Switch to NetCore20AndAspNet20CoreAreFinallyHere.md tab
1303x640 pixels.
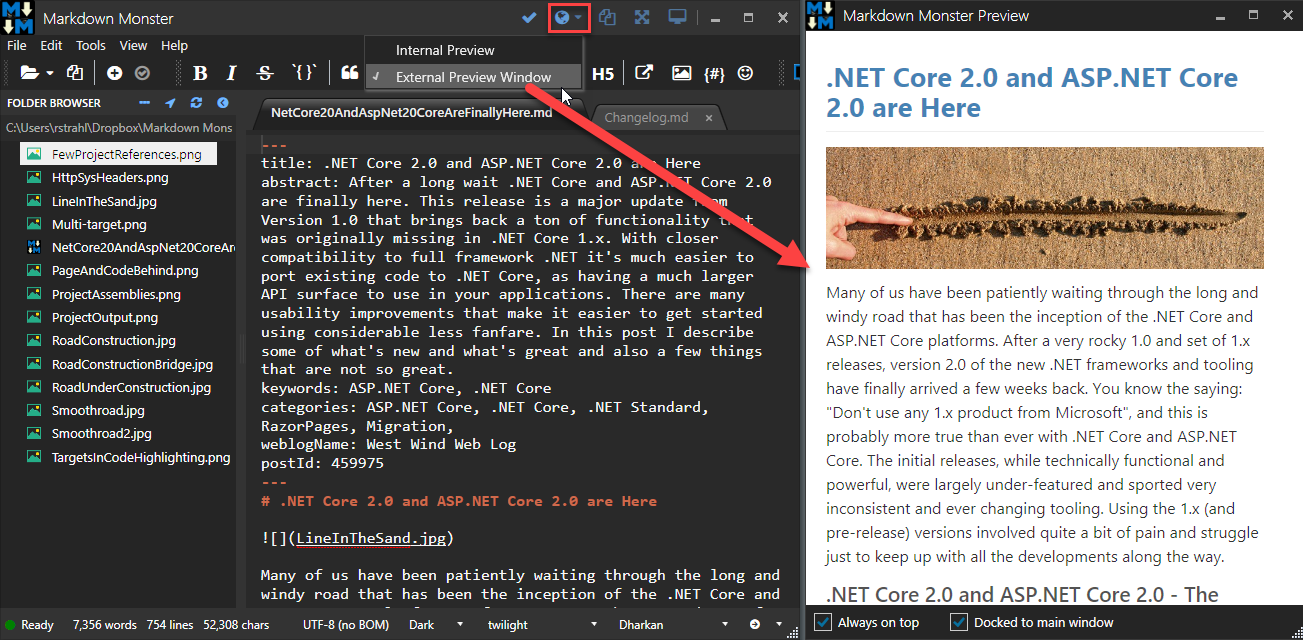tap(411, 113)
